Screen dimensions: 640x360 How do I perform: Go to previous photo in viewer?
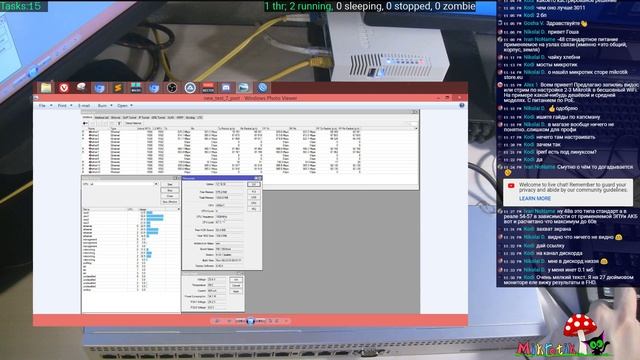[x=240, y=321]
